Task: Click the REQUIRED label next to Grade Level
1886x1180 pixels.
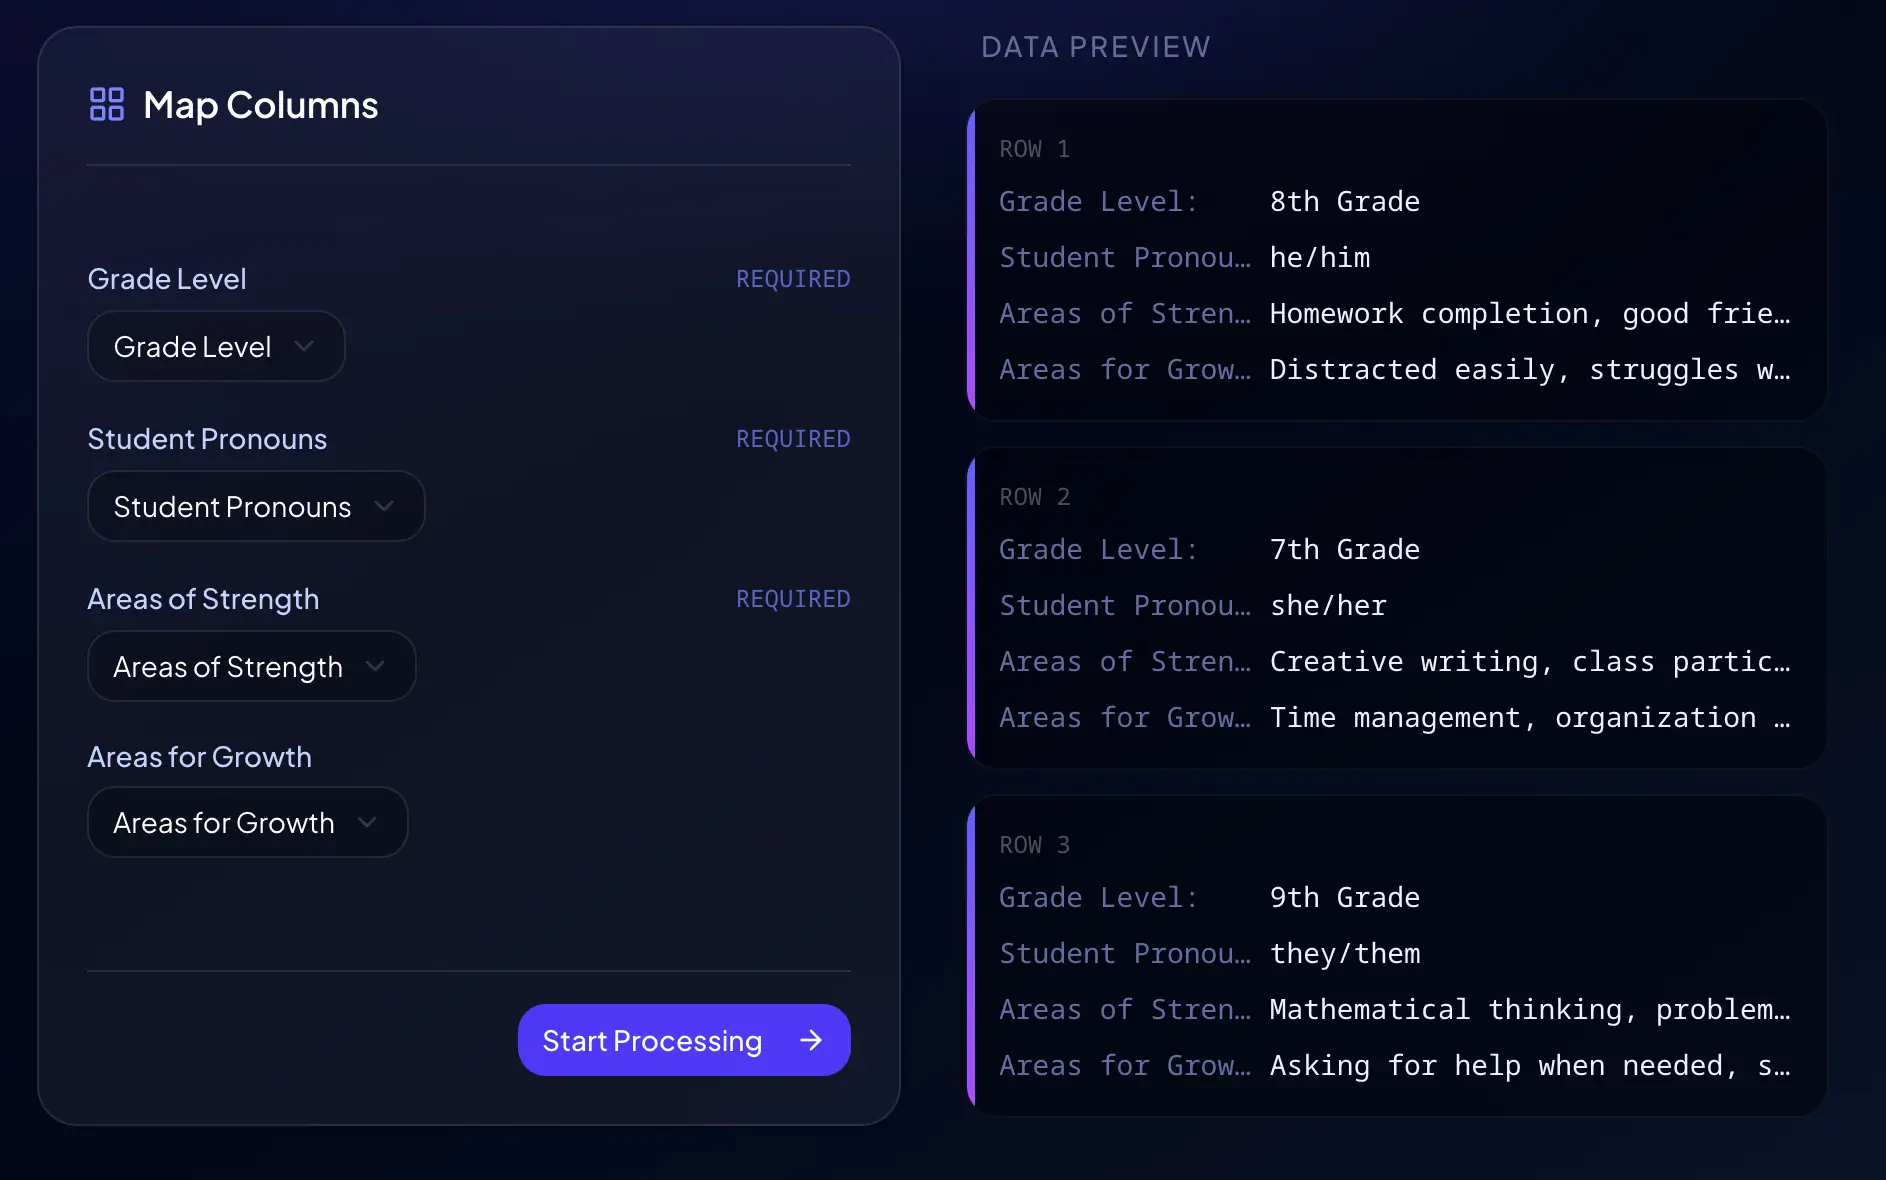Action: coord(792,279)
